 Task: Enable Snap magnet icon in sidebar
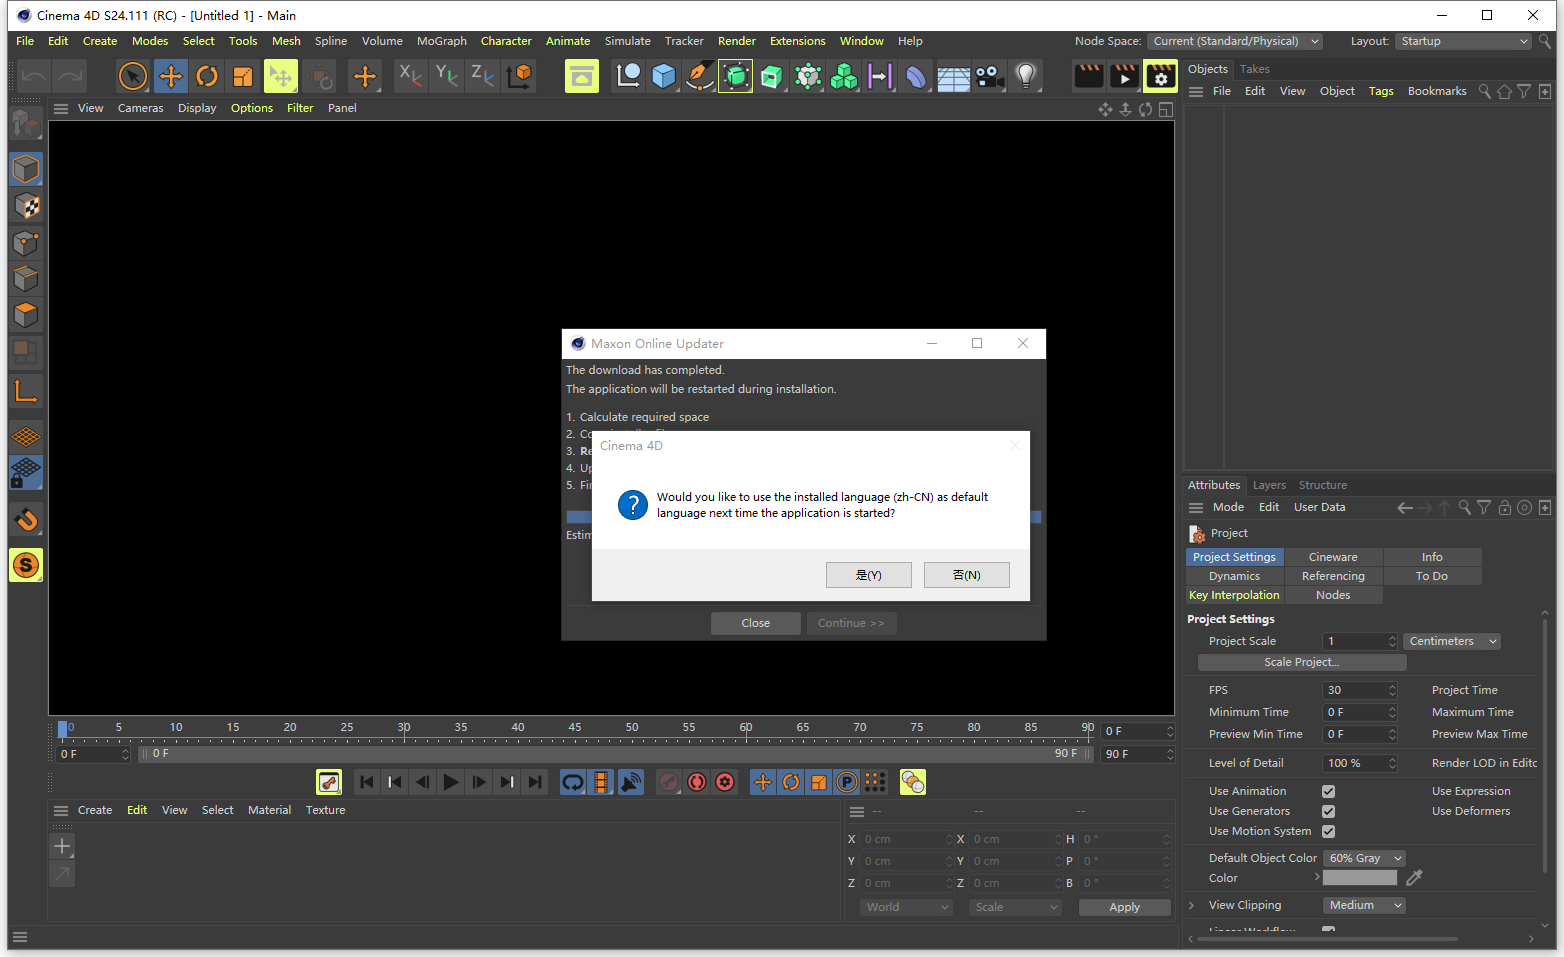point(26,520)
